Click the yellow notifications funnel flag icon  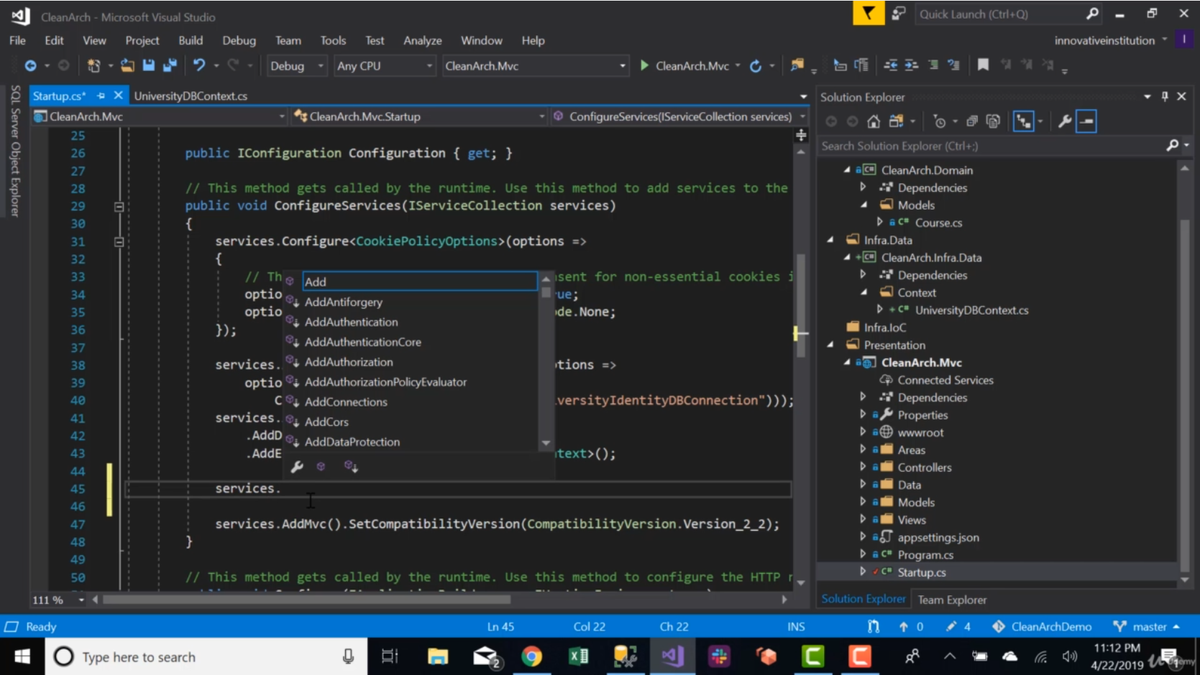[x=868, y=14]
